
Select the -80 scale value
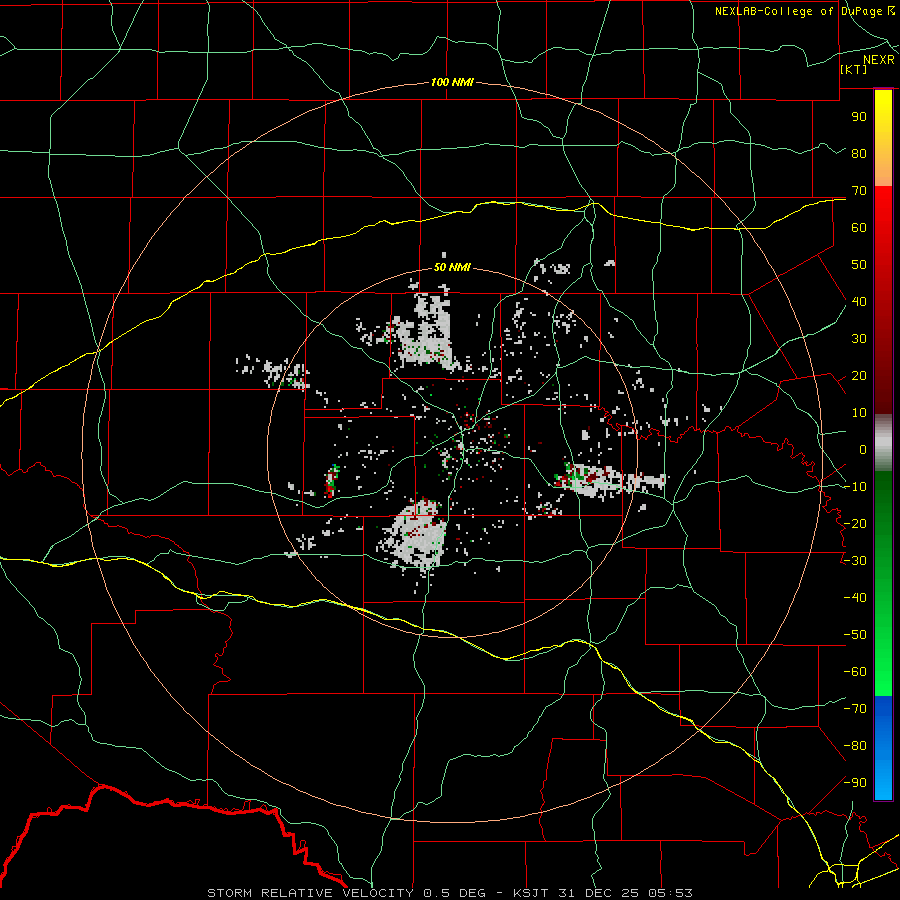click(855, 746)
